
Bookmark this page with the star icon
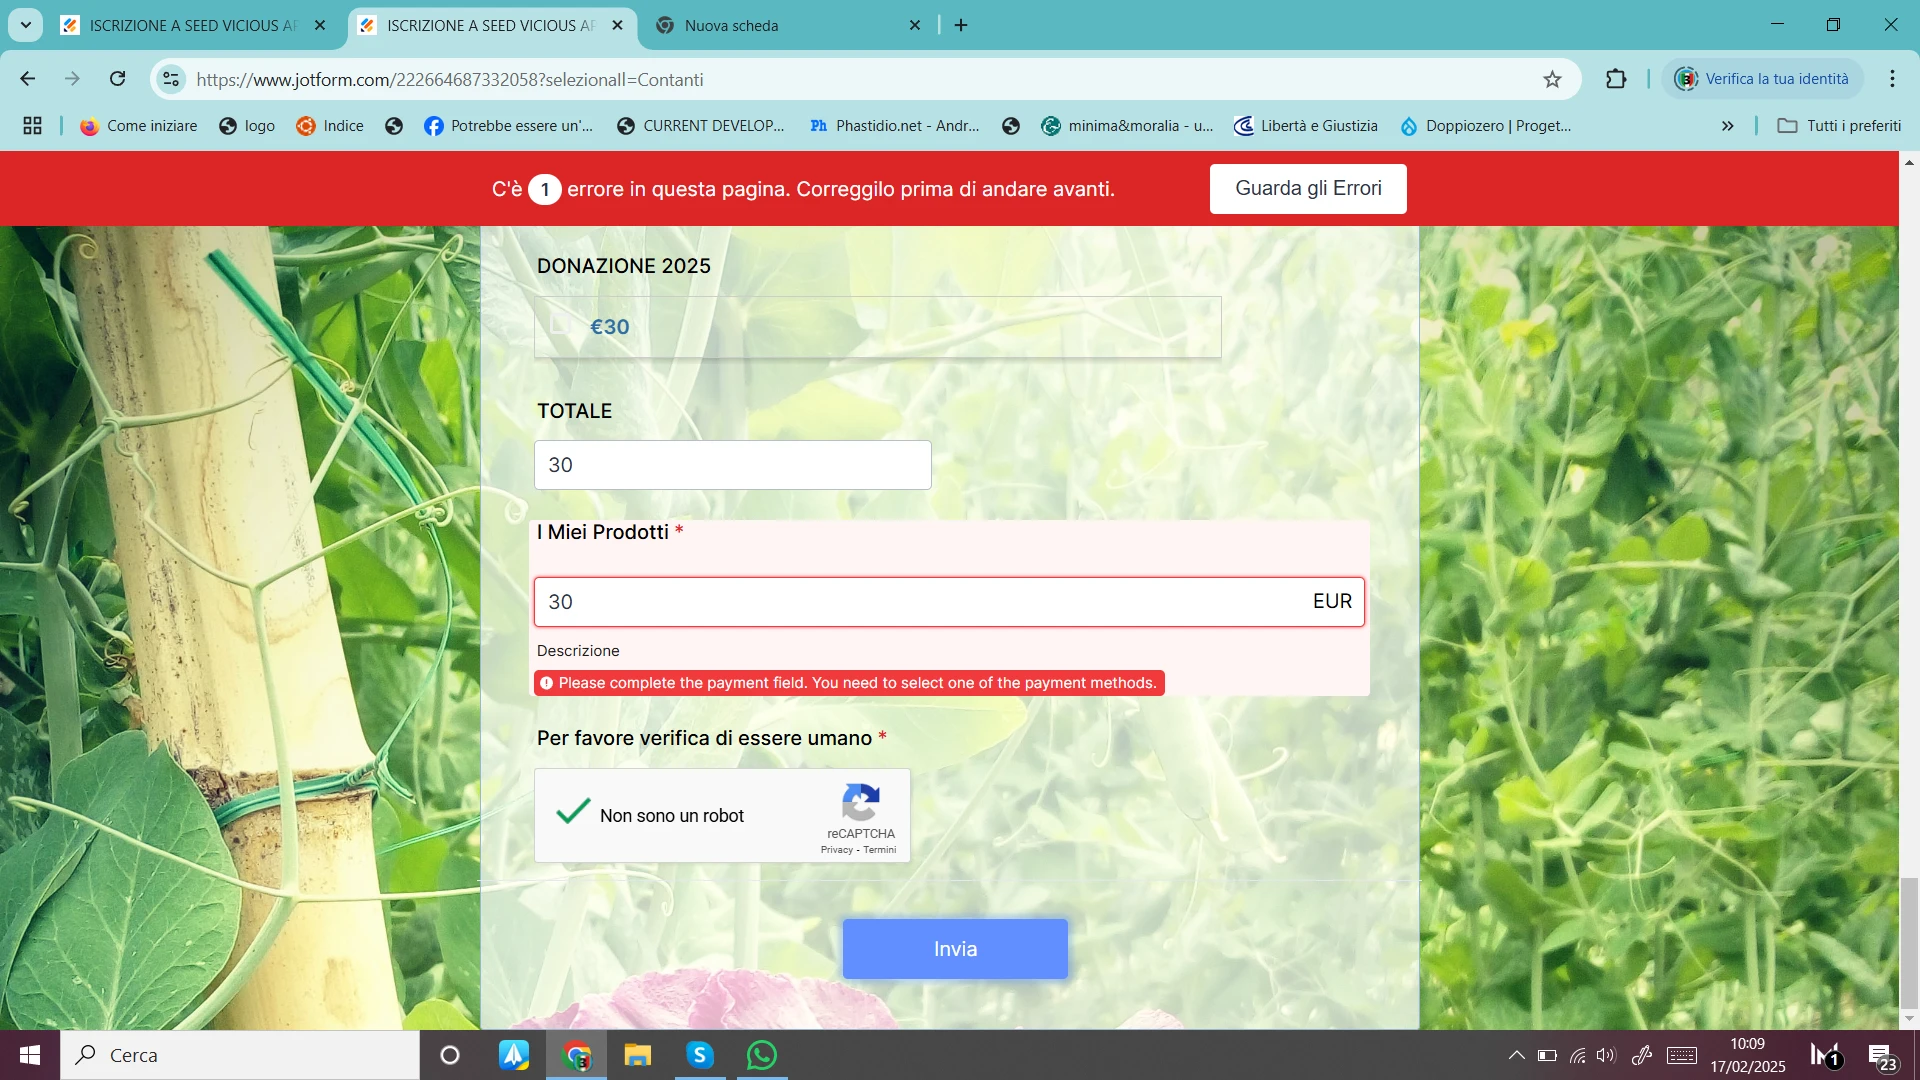(1553, 79)
